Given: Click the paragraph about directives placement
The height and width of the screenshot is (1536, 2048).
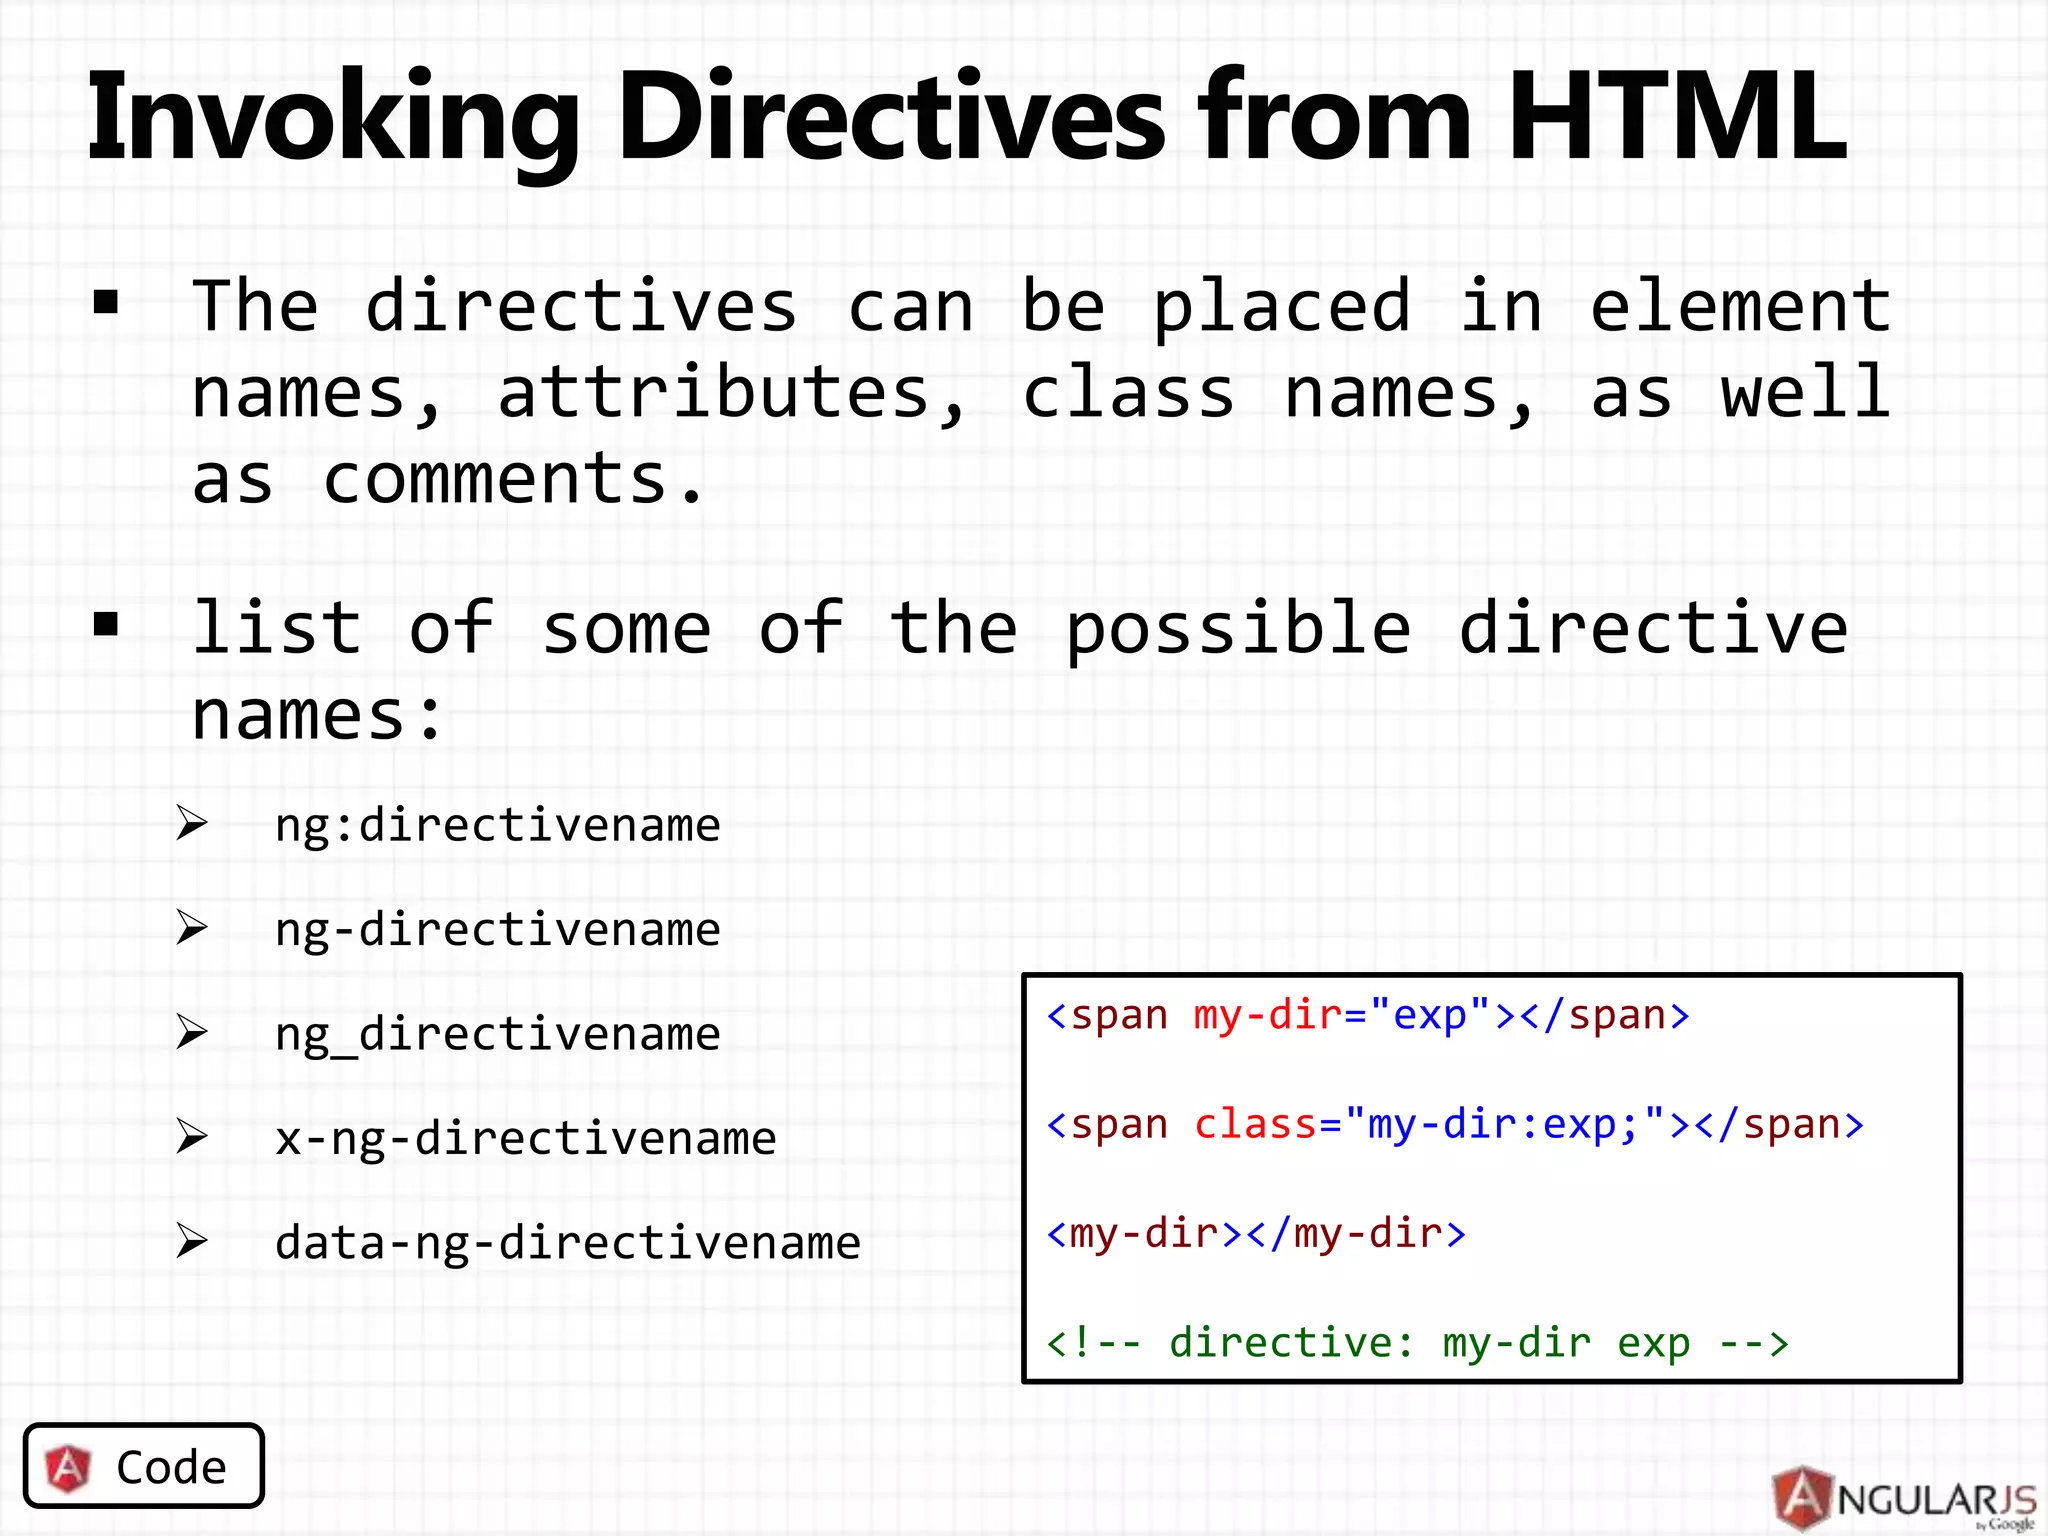Looking at the screenshot, I should pos(1040,392).
